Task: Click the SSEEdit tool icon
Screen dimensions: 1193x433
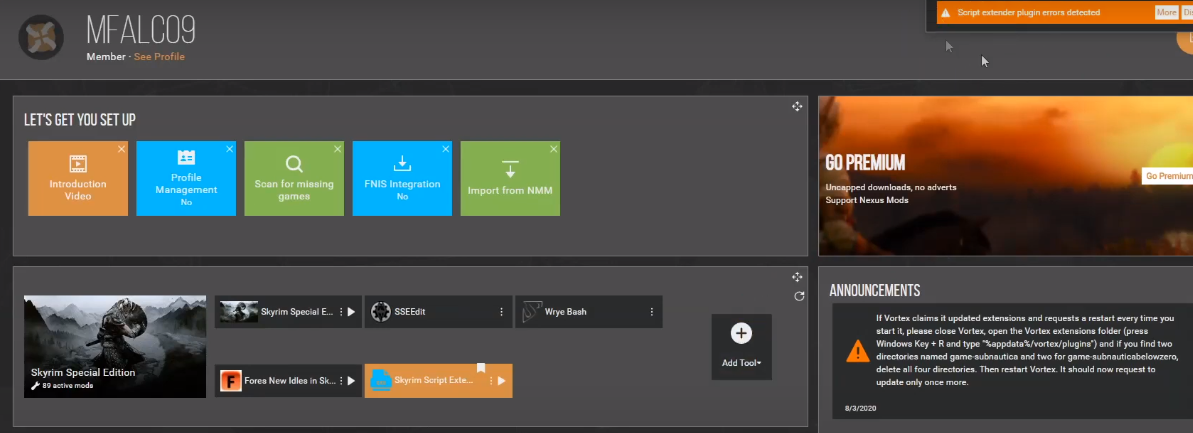Action: point(380,312)
